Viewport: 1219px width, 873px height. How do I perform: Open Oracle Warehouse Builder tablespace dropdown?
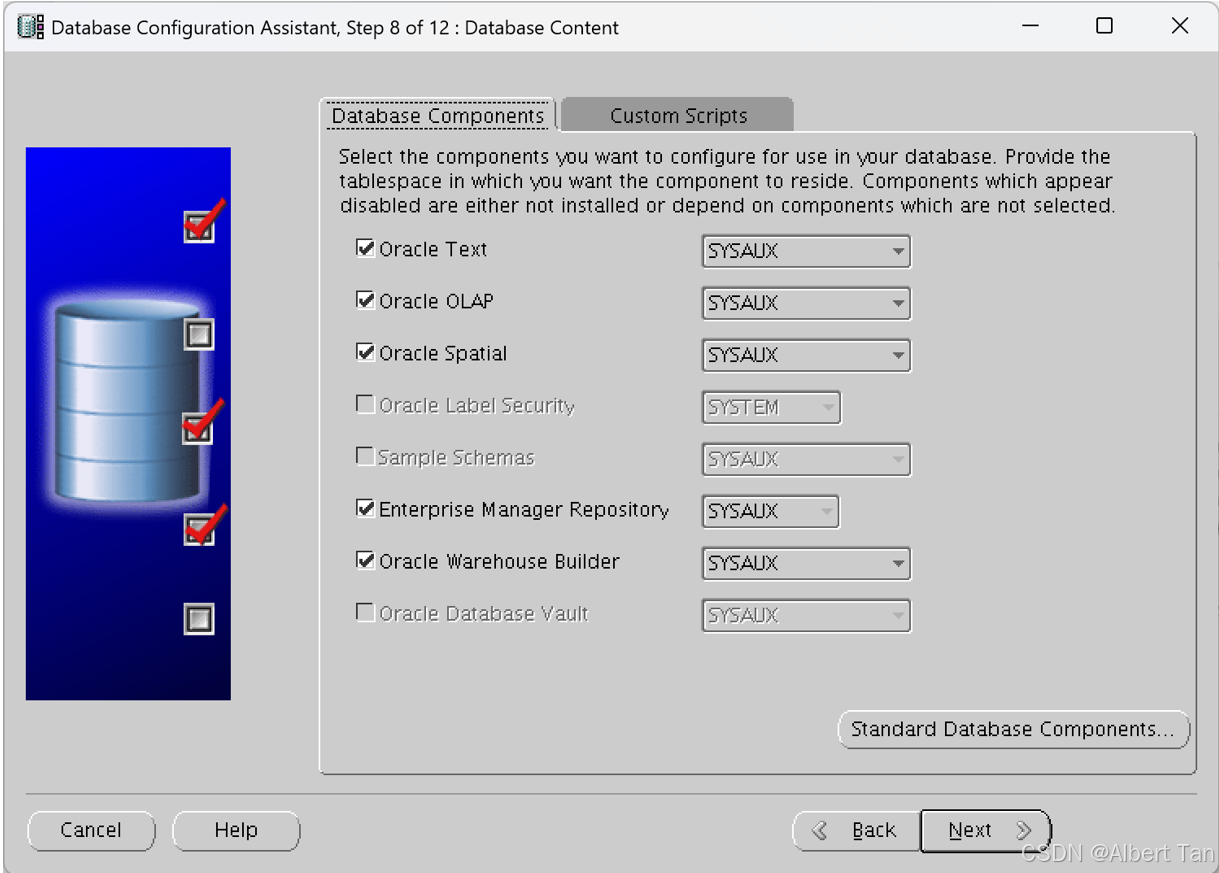click(806, 563)
